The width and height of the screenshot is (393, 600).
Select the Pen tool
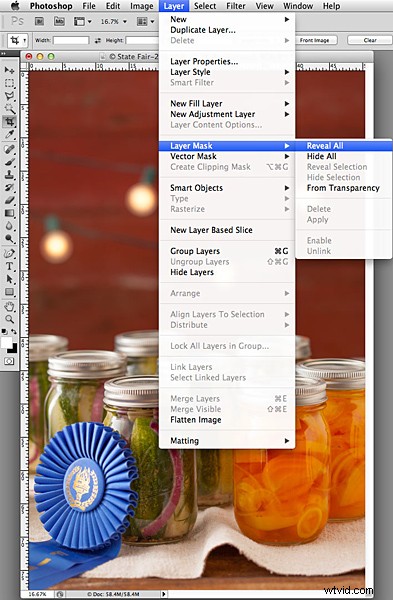[9, 253]
